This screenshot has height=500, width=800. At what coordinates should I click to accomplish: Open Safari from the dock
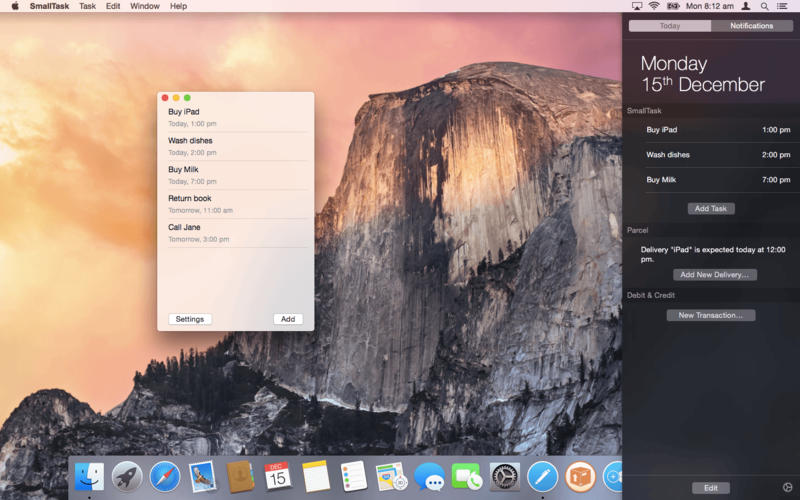(165, 476)
